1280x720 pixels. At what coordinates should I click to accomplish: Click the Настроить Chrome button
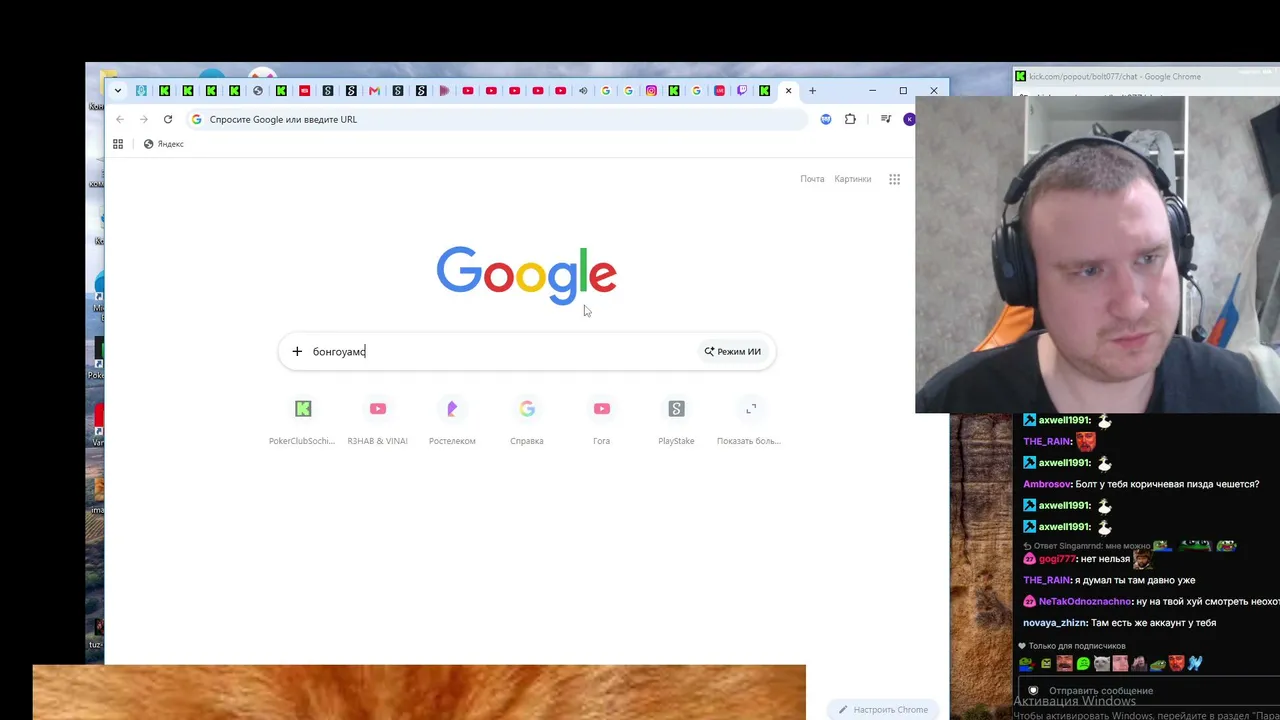(x=883, y=710)
